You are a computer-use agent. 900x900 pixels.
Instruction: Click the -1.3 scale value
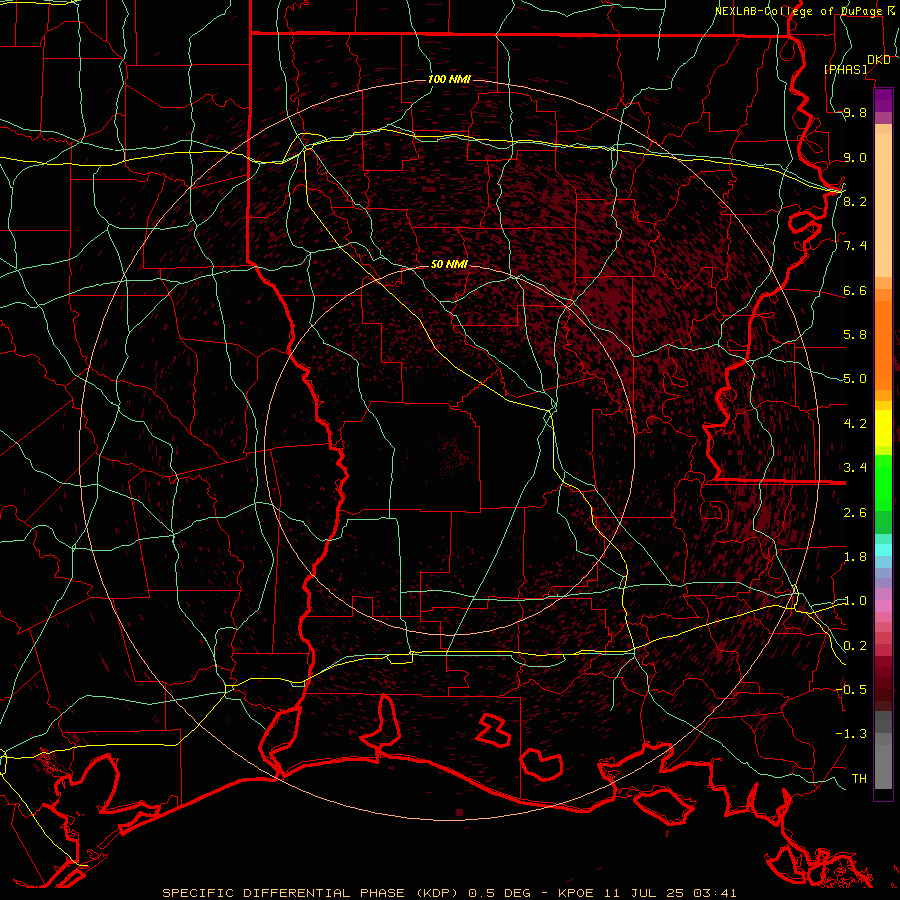(x=851, y=734)
